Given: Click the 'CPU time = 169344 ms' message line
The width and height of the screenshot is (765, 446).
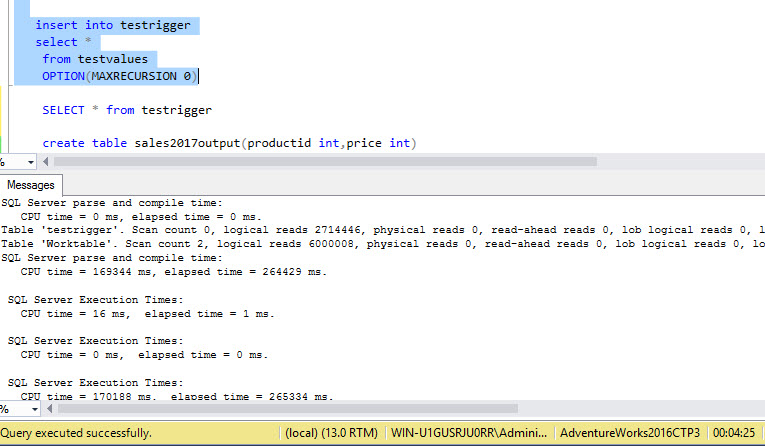Looking at the screenshot, I should [174, 272].
